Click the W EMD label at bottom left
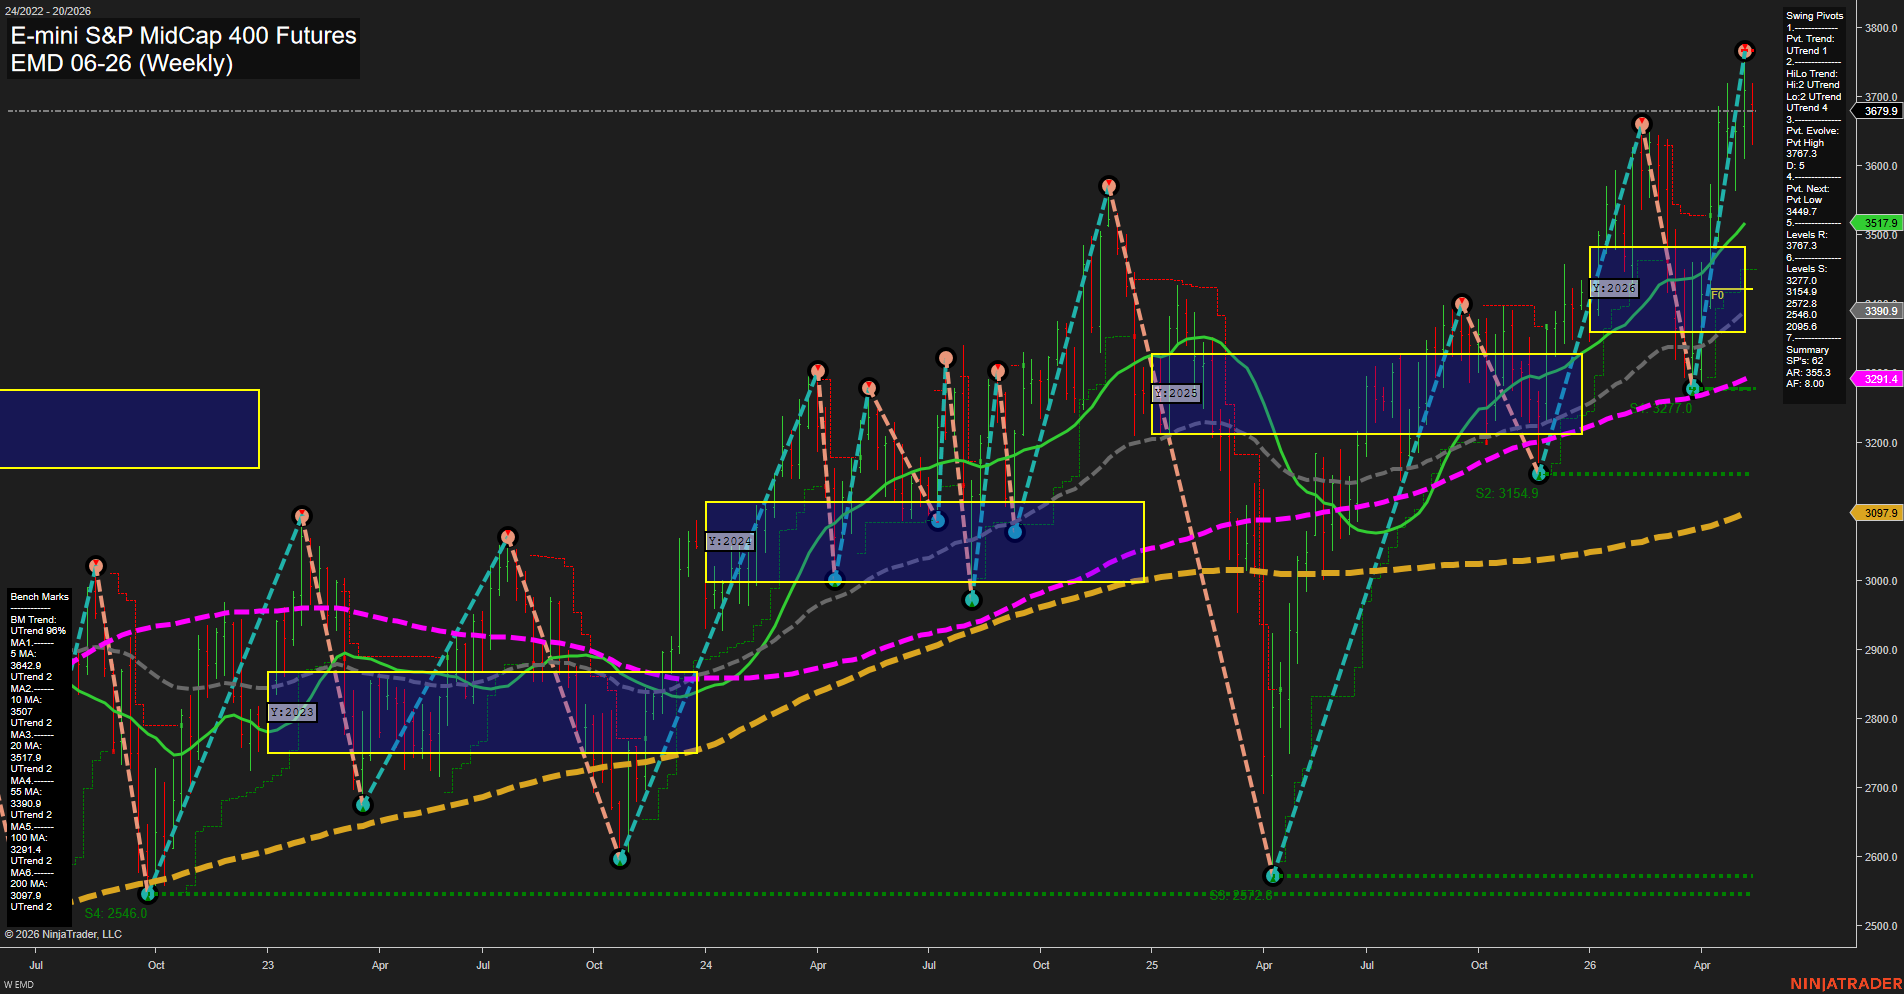Viewport: 1904px width, 994px height. (18, 985)
